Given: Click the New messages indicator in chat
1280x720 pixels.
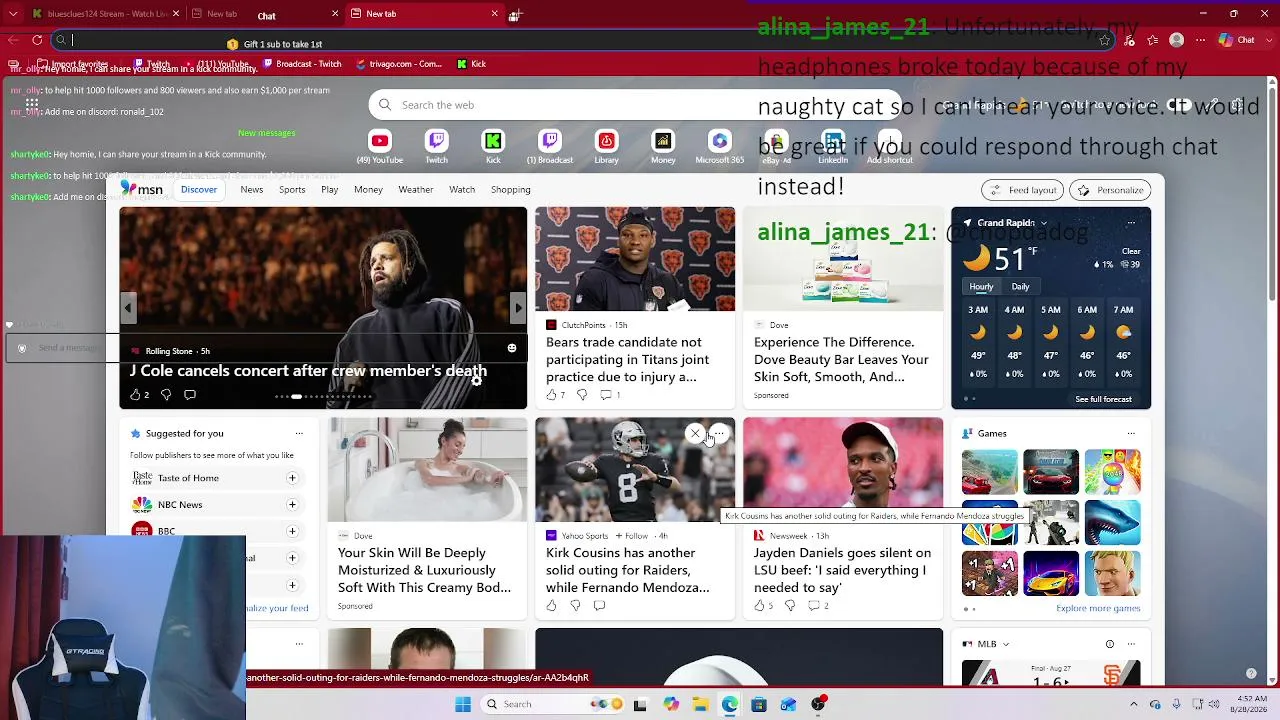Looking at the screenshot, I should (x=267, y=133).
